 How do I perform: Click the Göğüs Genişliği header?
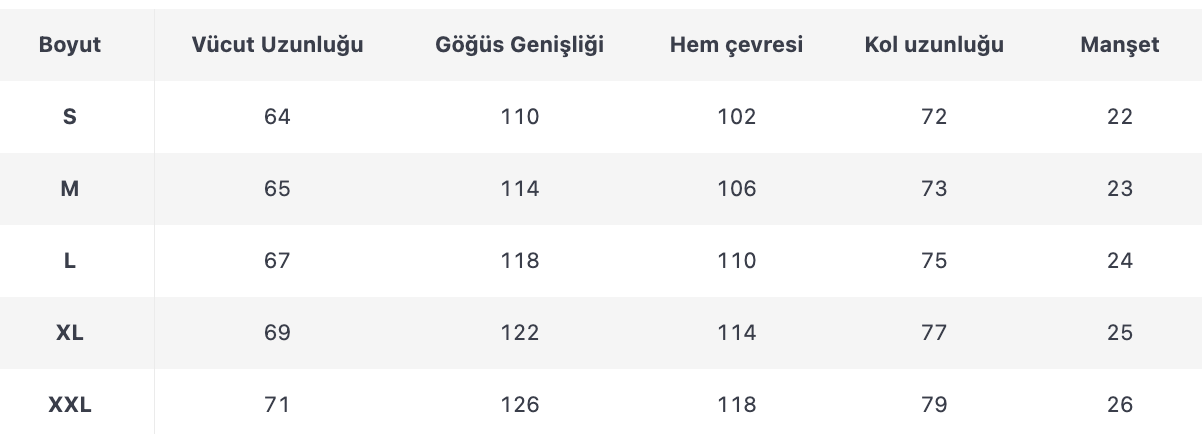pos(520,45)
